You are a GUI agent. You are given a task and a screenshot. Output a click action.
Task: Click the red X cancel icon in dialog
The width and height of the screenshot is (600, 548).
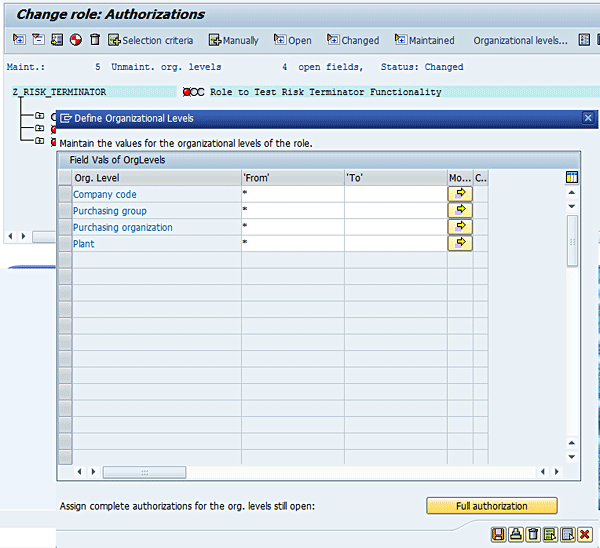[x=585, y=534]
